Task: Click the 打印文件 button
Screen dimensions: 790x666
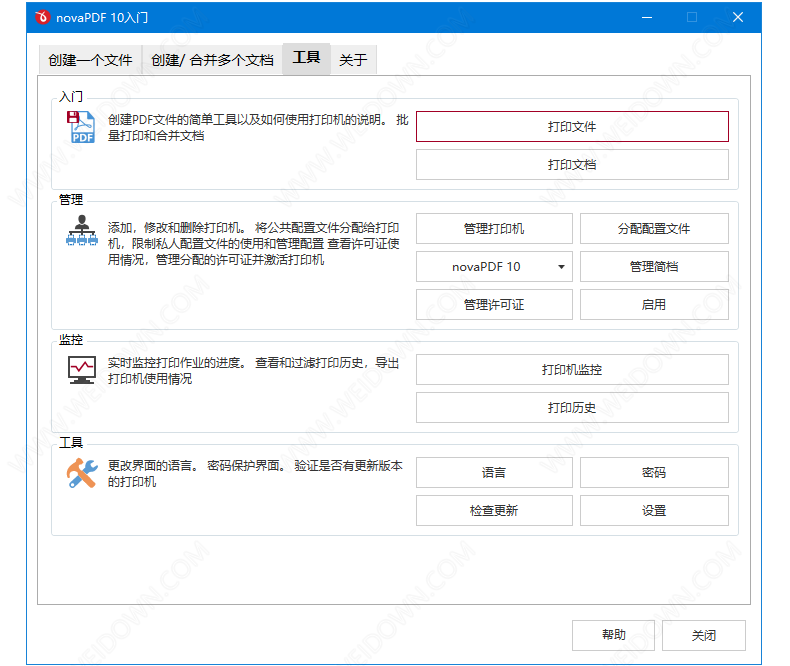Action: click(572, 126)
